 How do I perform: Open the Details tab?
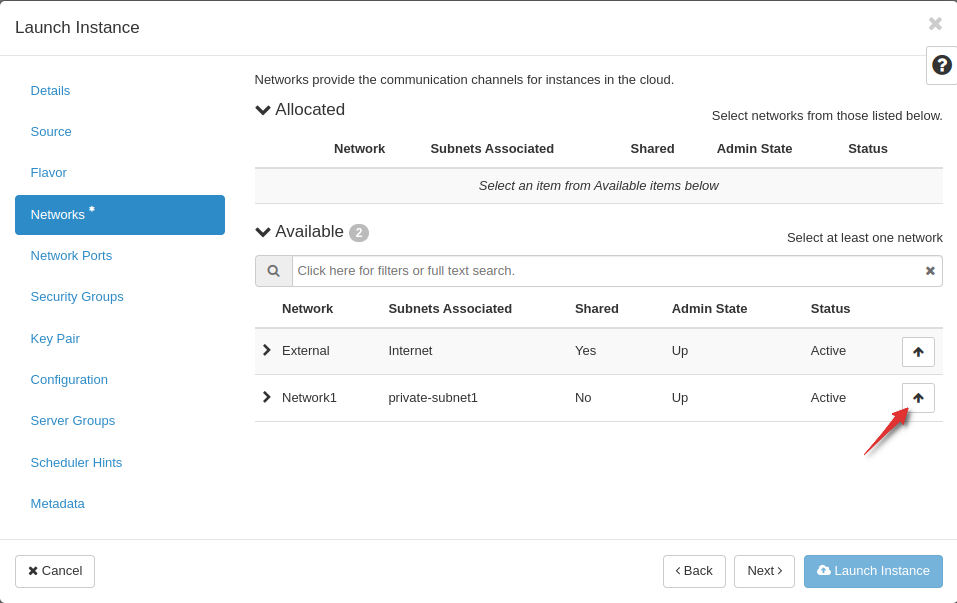click(50, 91)
